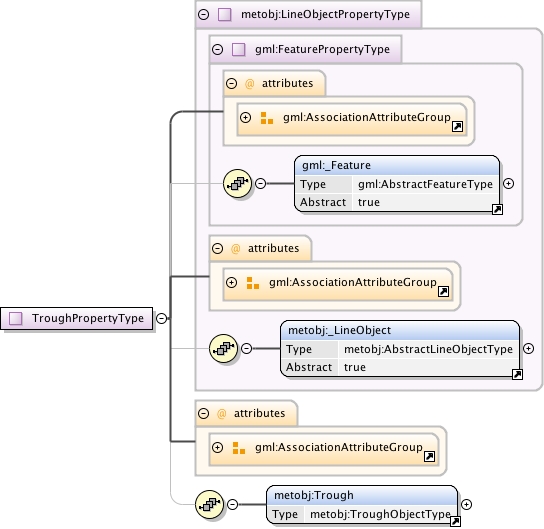
Task: Collapse the connector before metobj:Trough
Action: point(232,504)
